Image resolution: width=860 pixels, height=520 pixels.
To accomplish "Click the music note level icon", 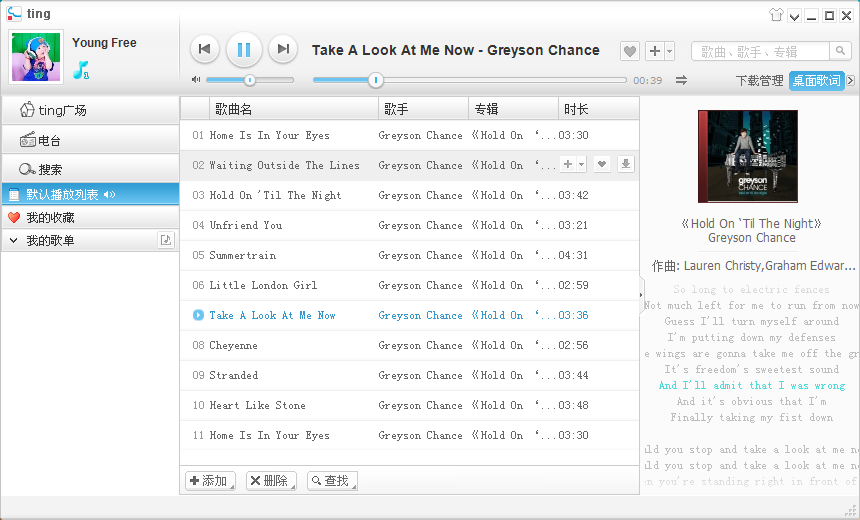I will tap(81, 70).
